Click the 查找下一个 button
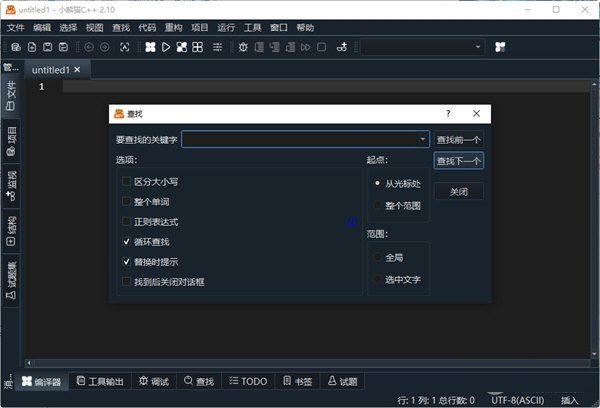The width and height of the screenshot is (600, 408). click(459, 161)
